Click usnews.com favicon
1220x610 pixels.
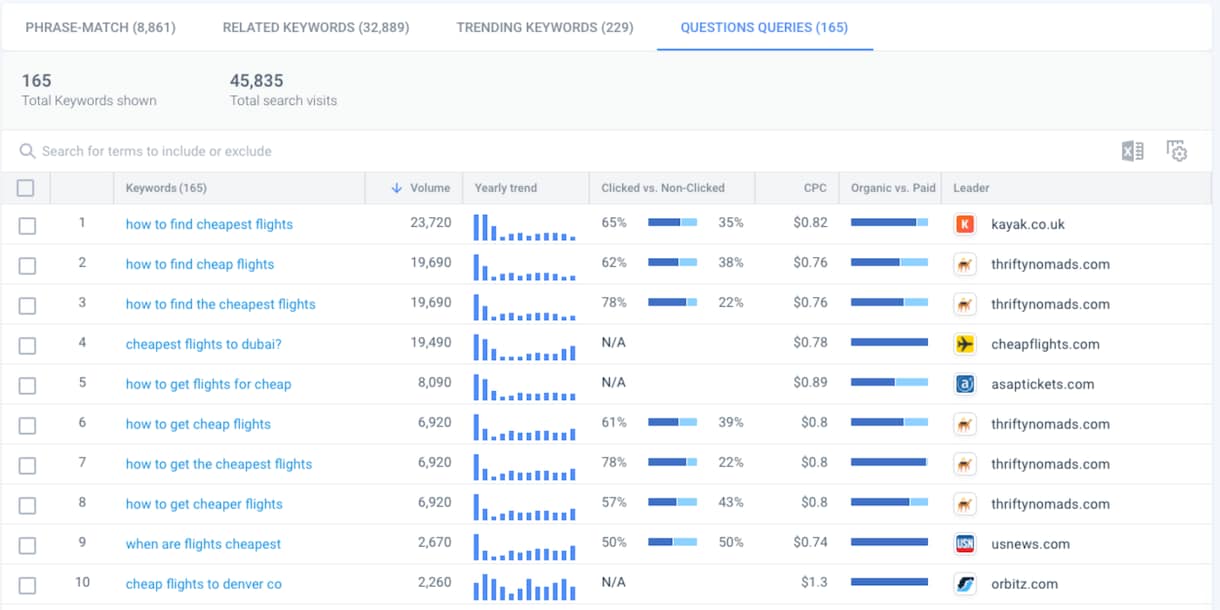(x=965, y=544)
